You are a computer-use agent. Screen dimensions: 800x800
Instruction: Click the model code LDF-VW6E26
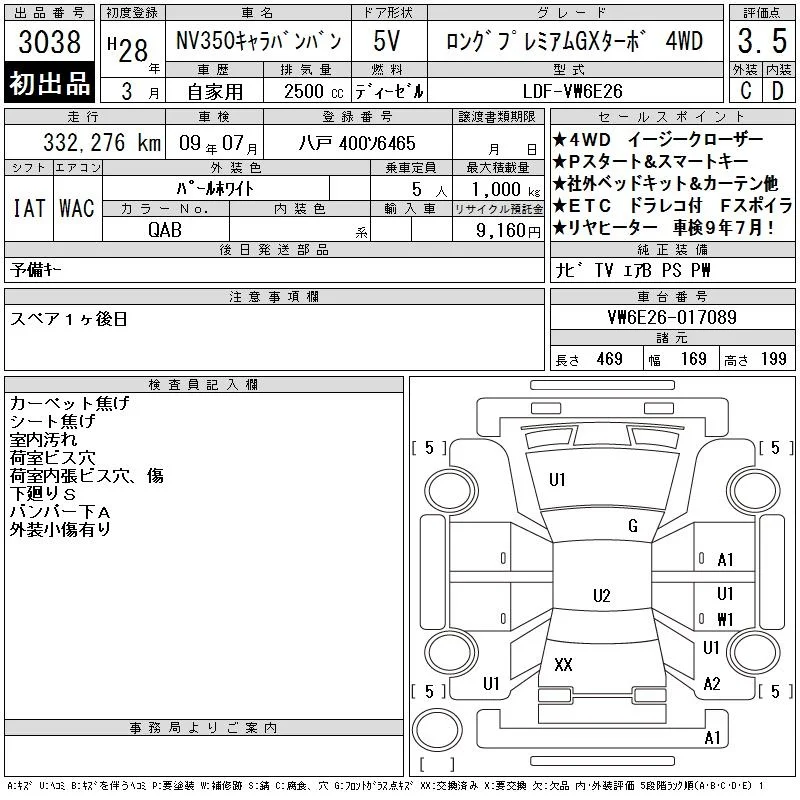(x=572, y=91)
